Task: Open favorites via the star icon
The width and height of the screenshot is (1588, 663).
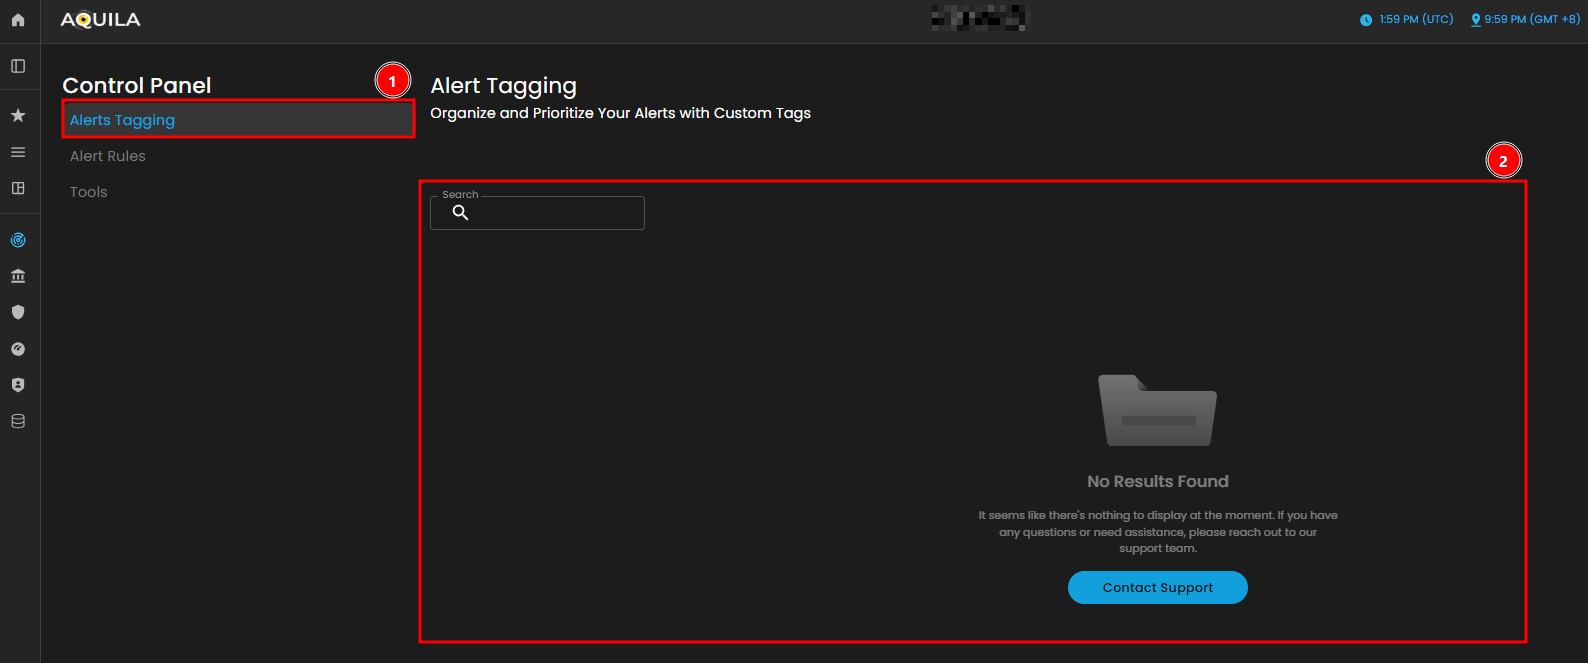Action: 18,116
